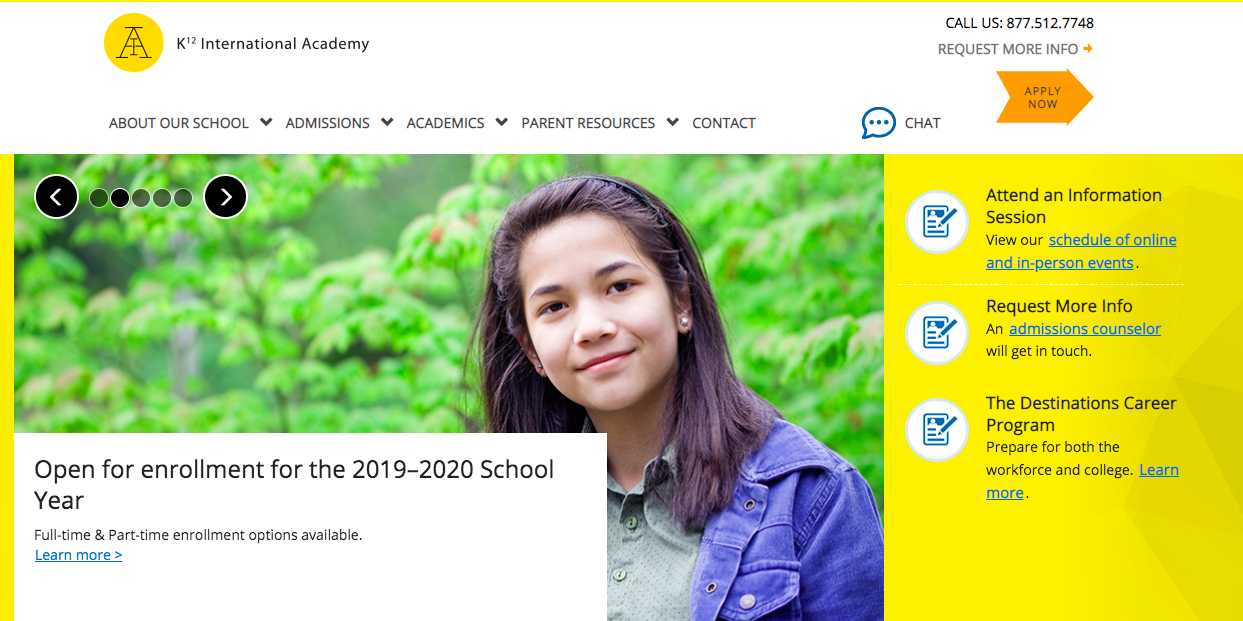Image resolution: width=1243 pixels, height=621 pixels.
Task: Go to previous slide arrow
Action: tap(56, 197)
